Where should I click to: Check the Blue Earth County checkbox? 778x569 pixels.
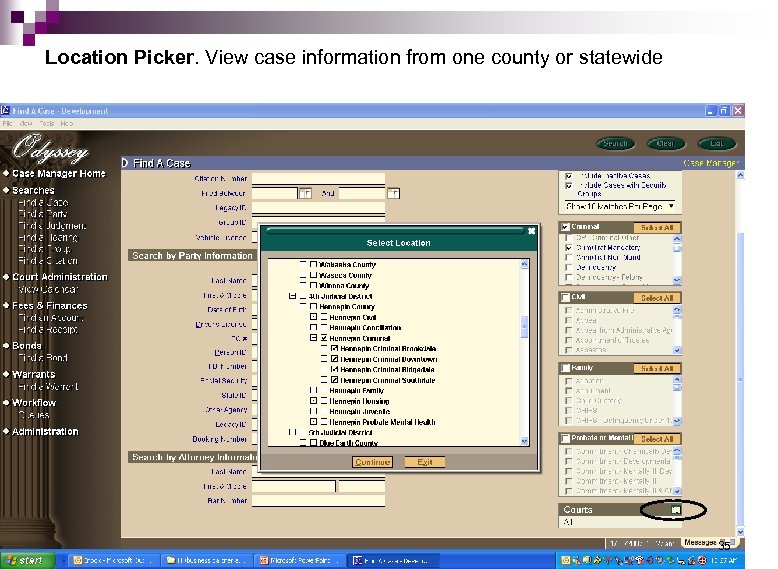coord(313,443)
